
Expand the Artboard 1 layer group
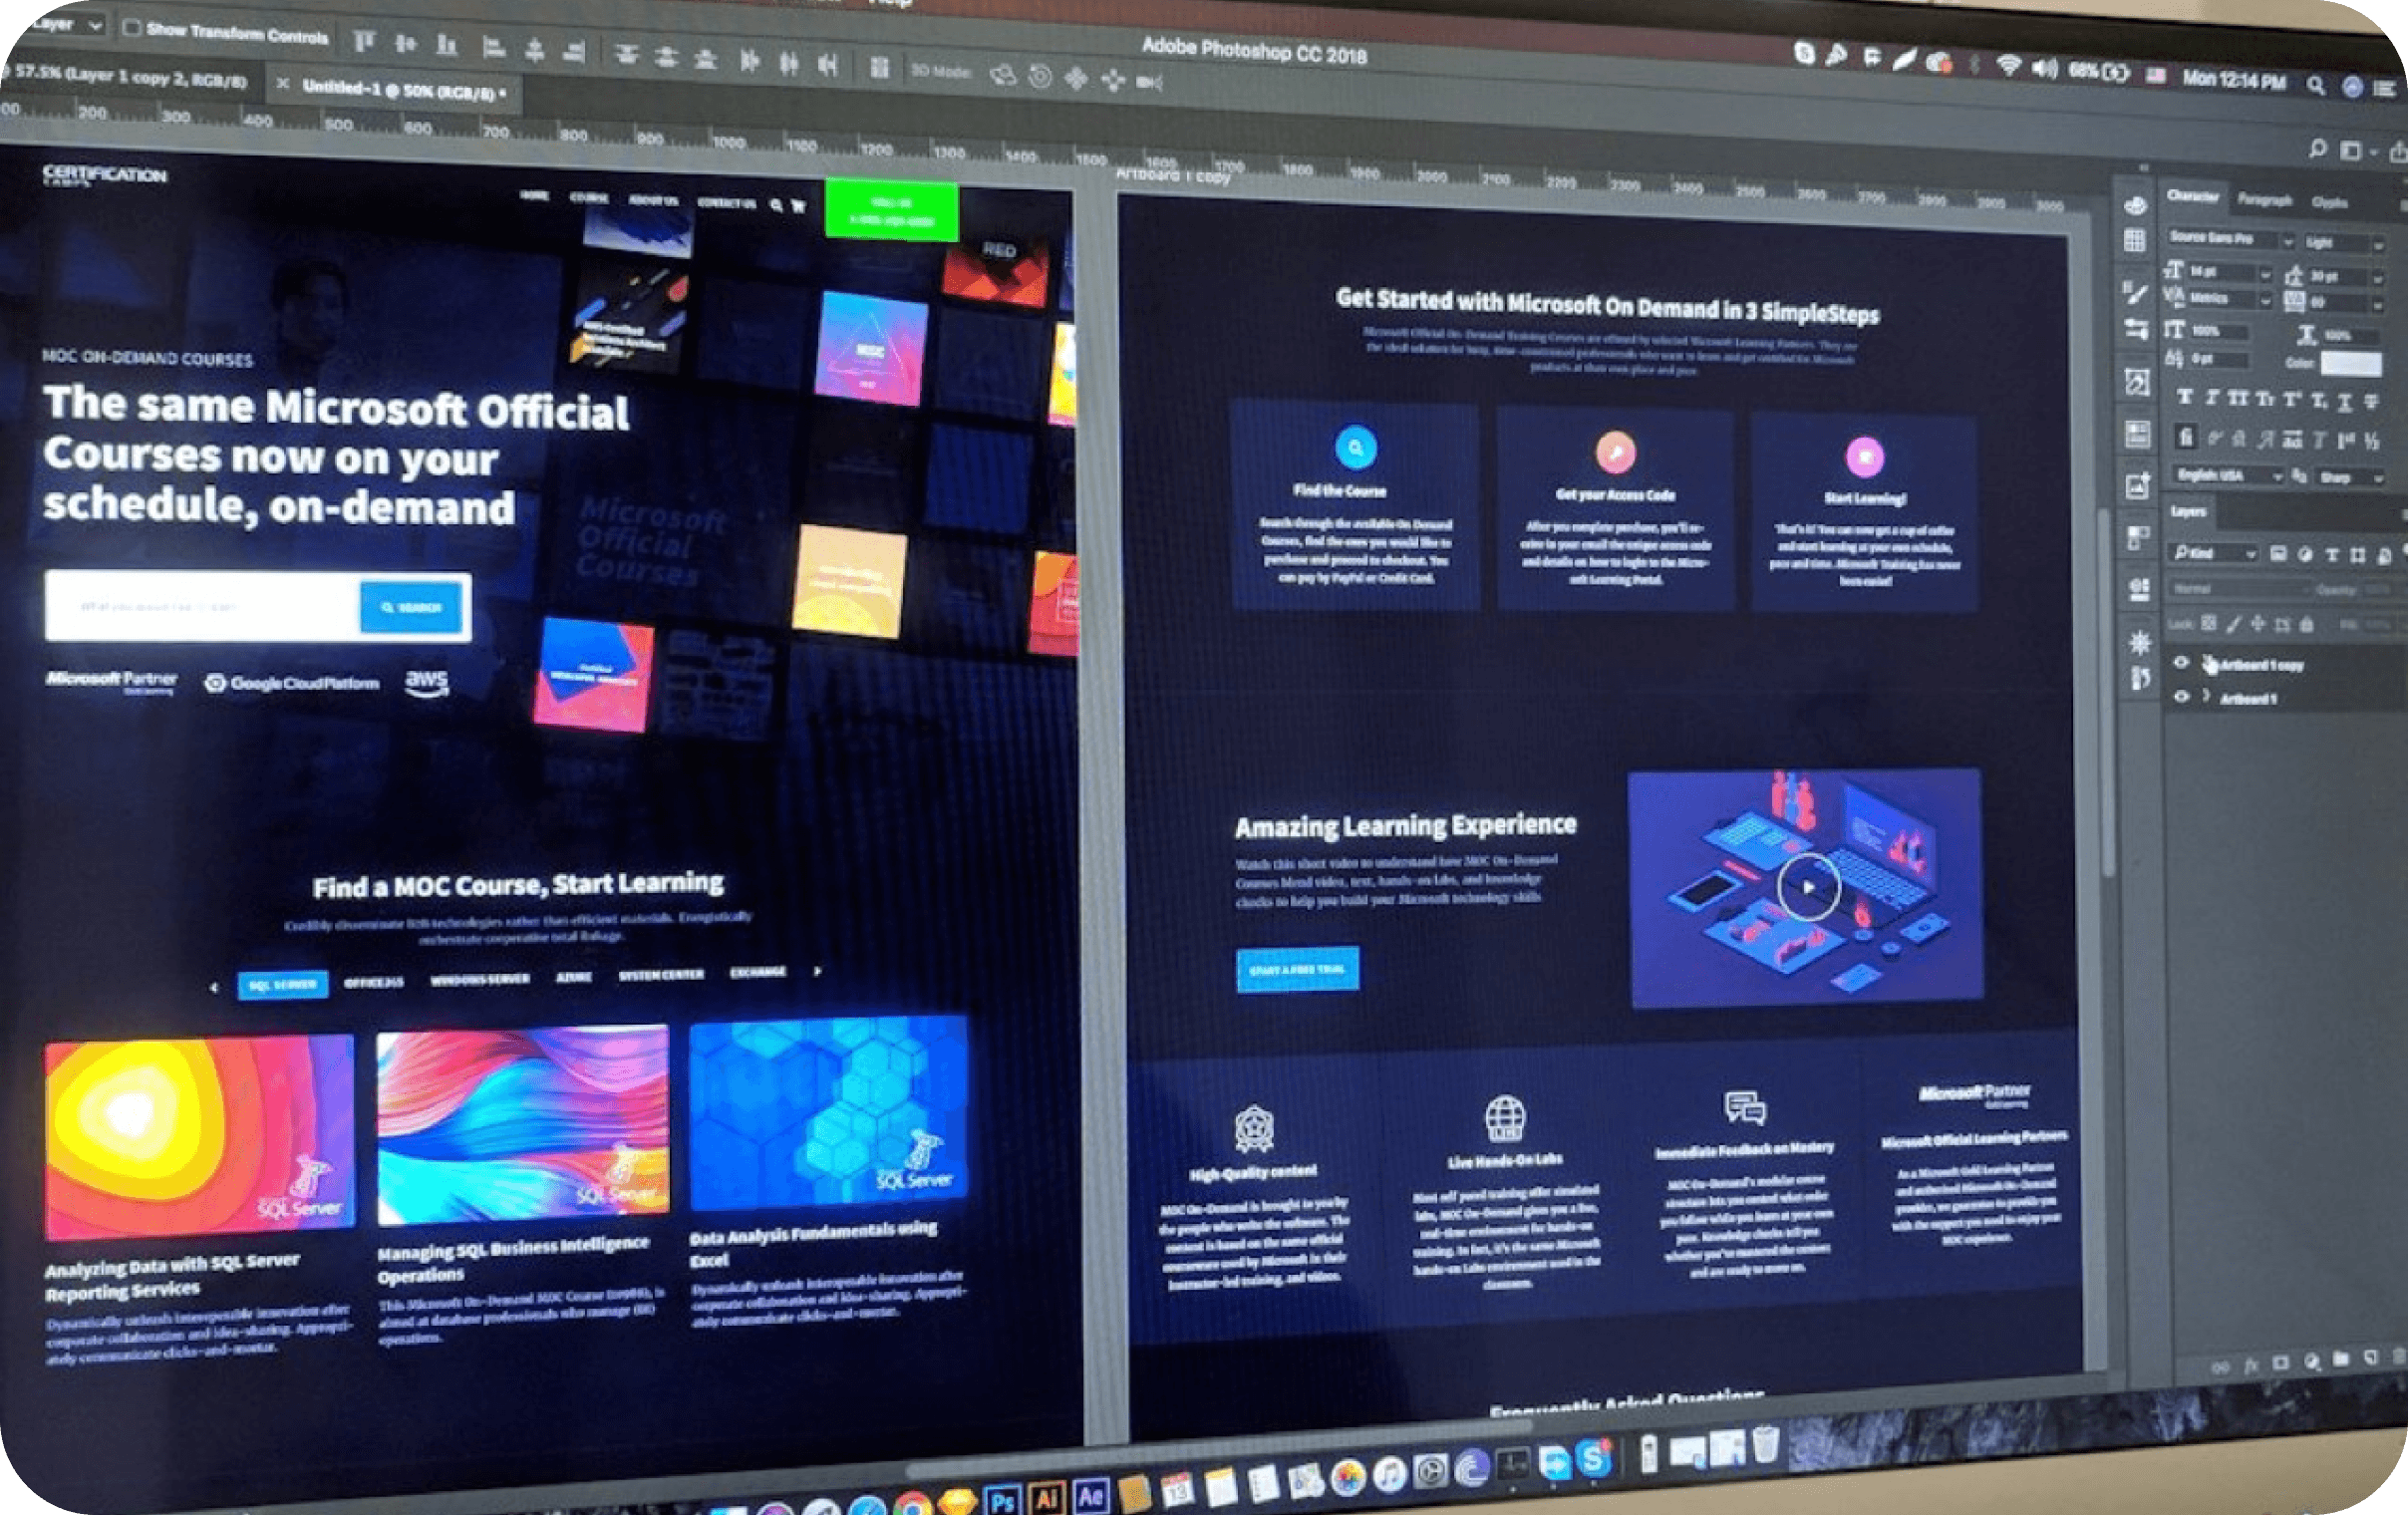(2206, 697)
